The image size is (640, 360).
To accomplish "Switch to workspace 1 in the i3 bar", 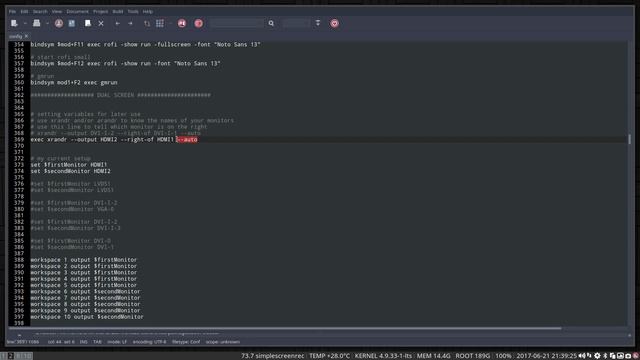I will 3,356.
